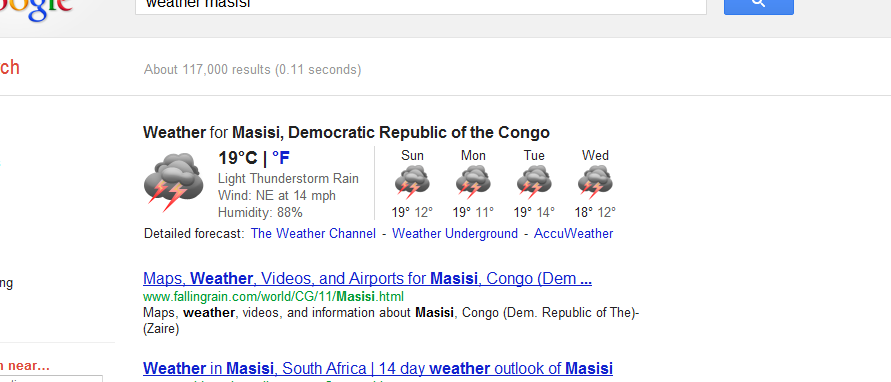Image resolution: width=891 pixels, height=382 pixels.
Task: Open The Weather Channel detailed forecast
Action: click(x=313, y=234)
